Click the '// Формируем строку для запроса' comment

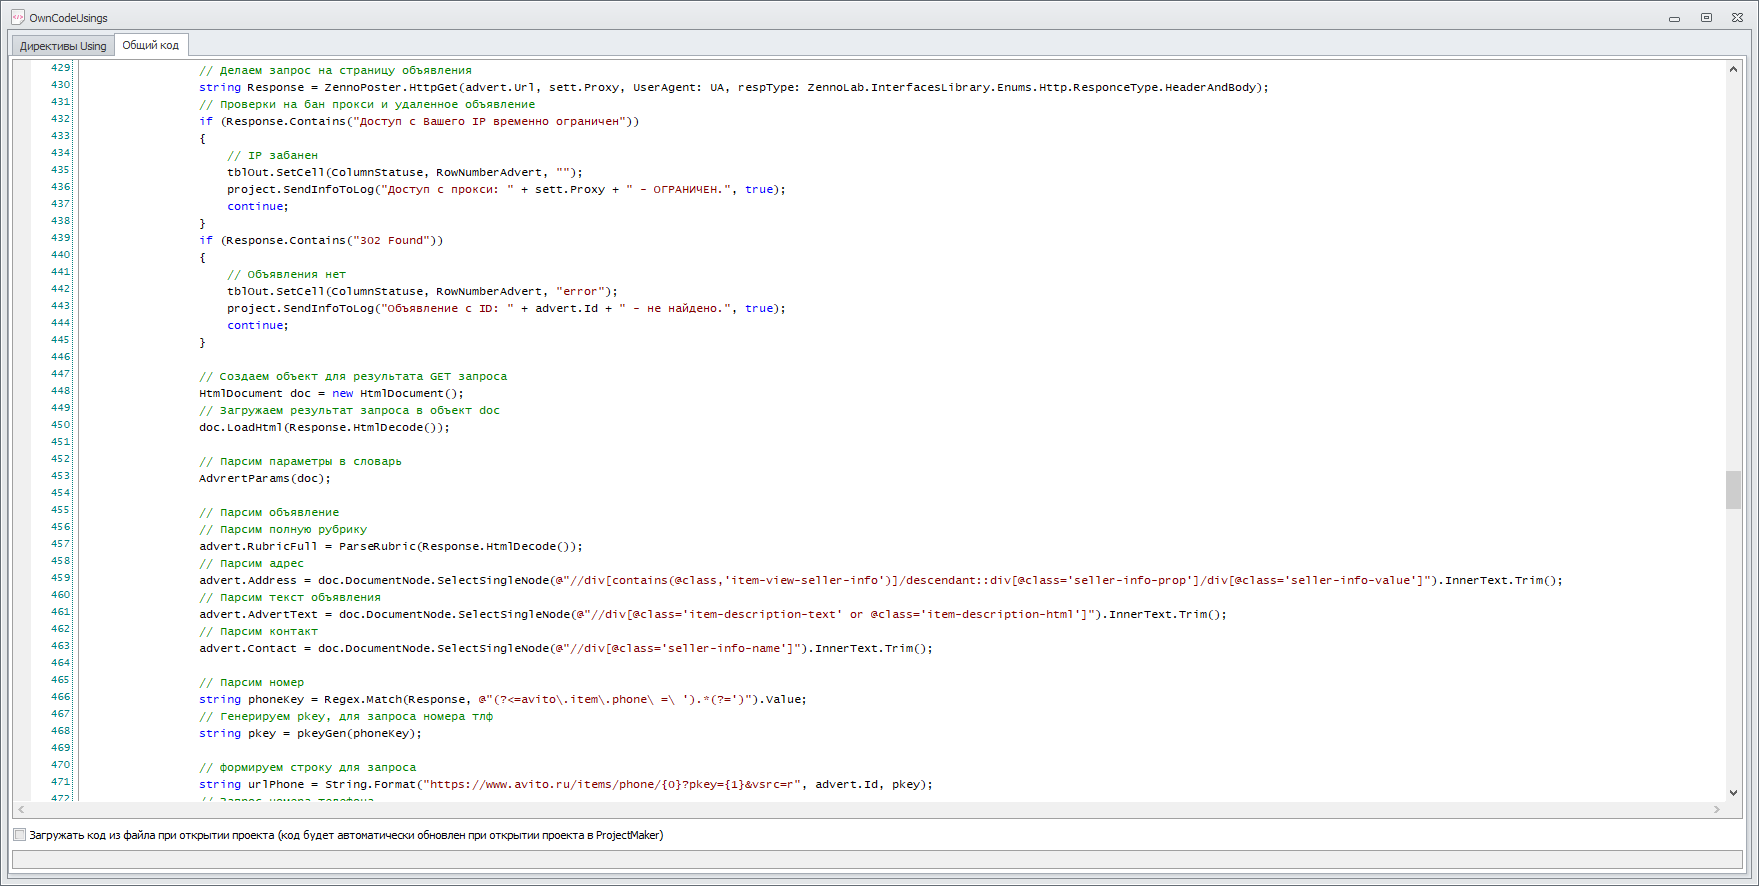307,768
